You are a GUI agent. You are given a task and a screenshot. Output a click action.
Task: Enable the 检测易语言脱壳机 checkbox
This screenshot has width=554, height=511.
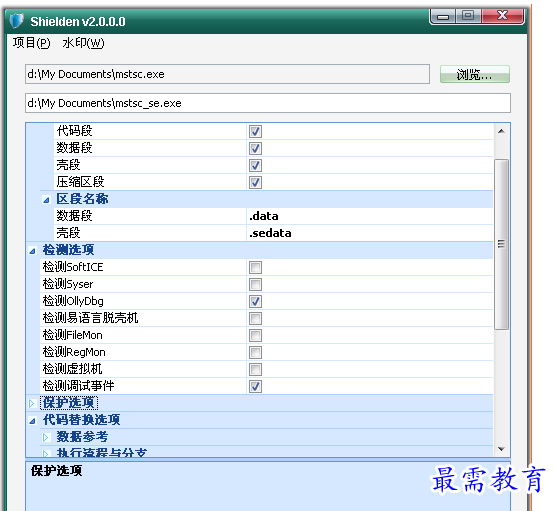255,318
